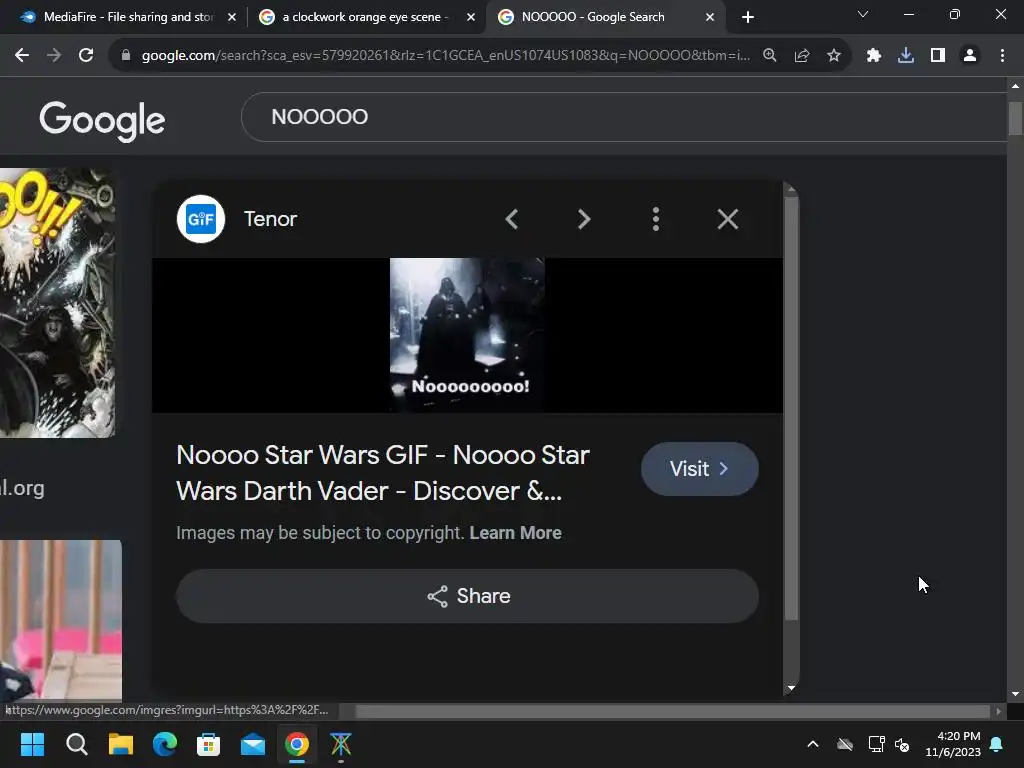Open the 4:20 PM clock and date

coord(953,744)
